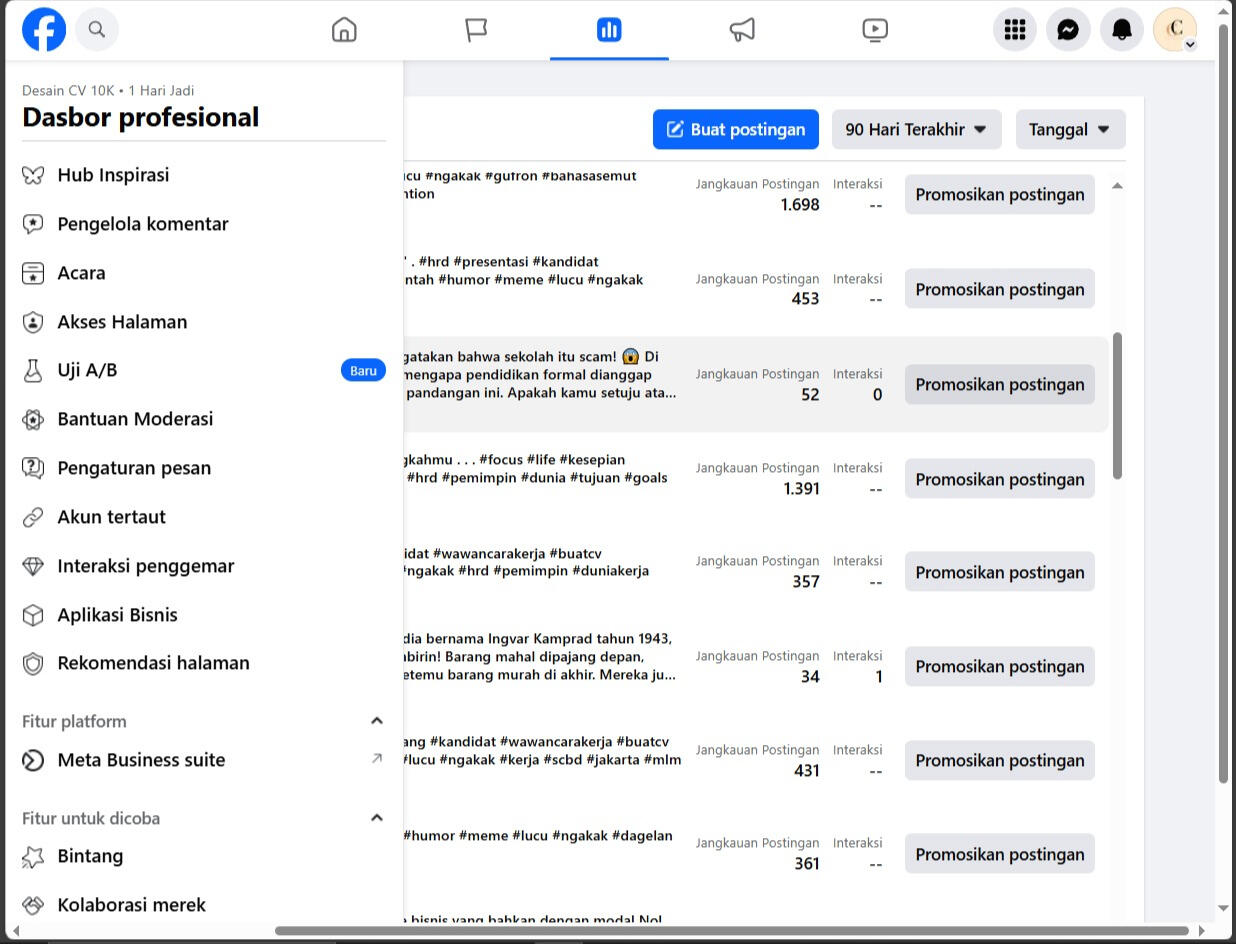
Task: Open the notifications bell icon
Action: (x=1122, y=30)
